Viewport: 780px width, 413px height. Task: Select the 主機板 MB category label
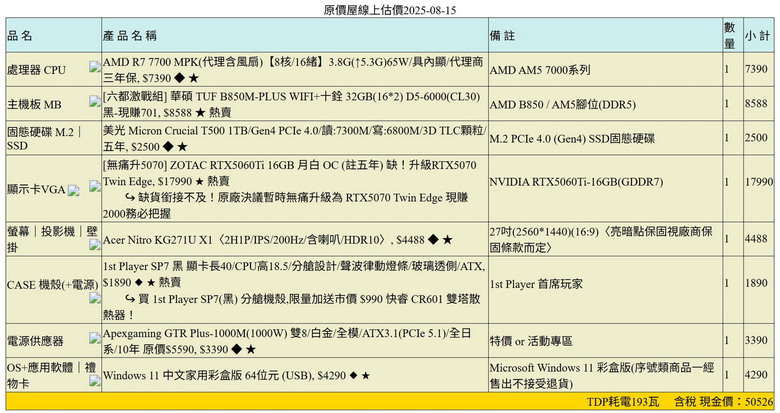[x=34, y=104]
